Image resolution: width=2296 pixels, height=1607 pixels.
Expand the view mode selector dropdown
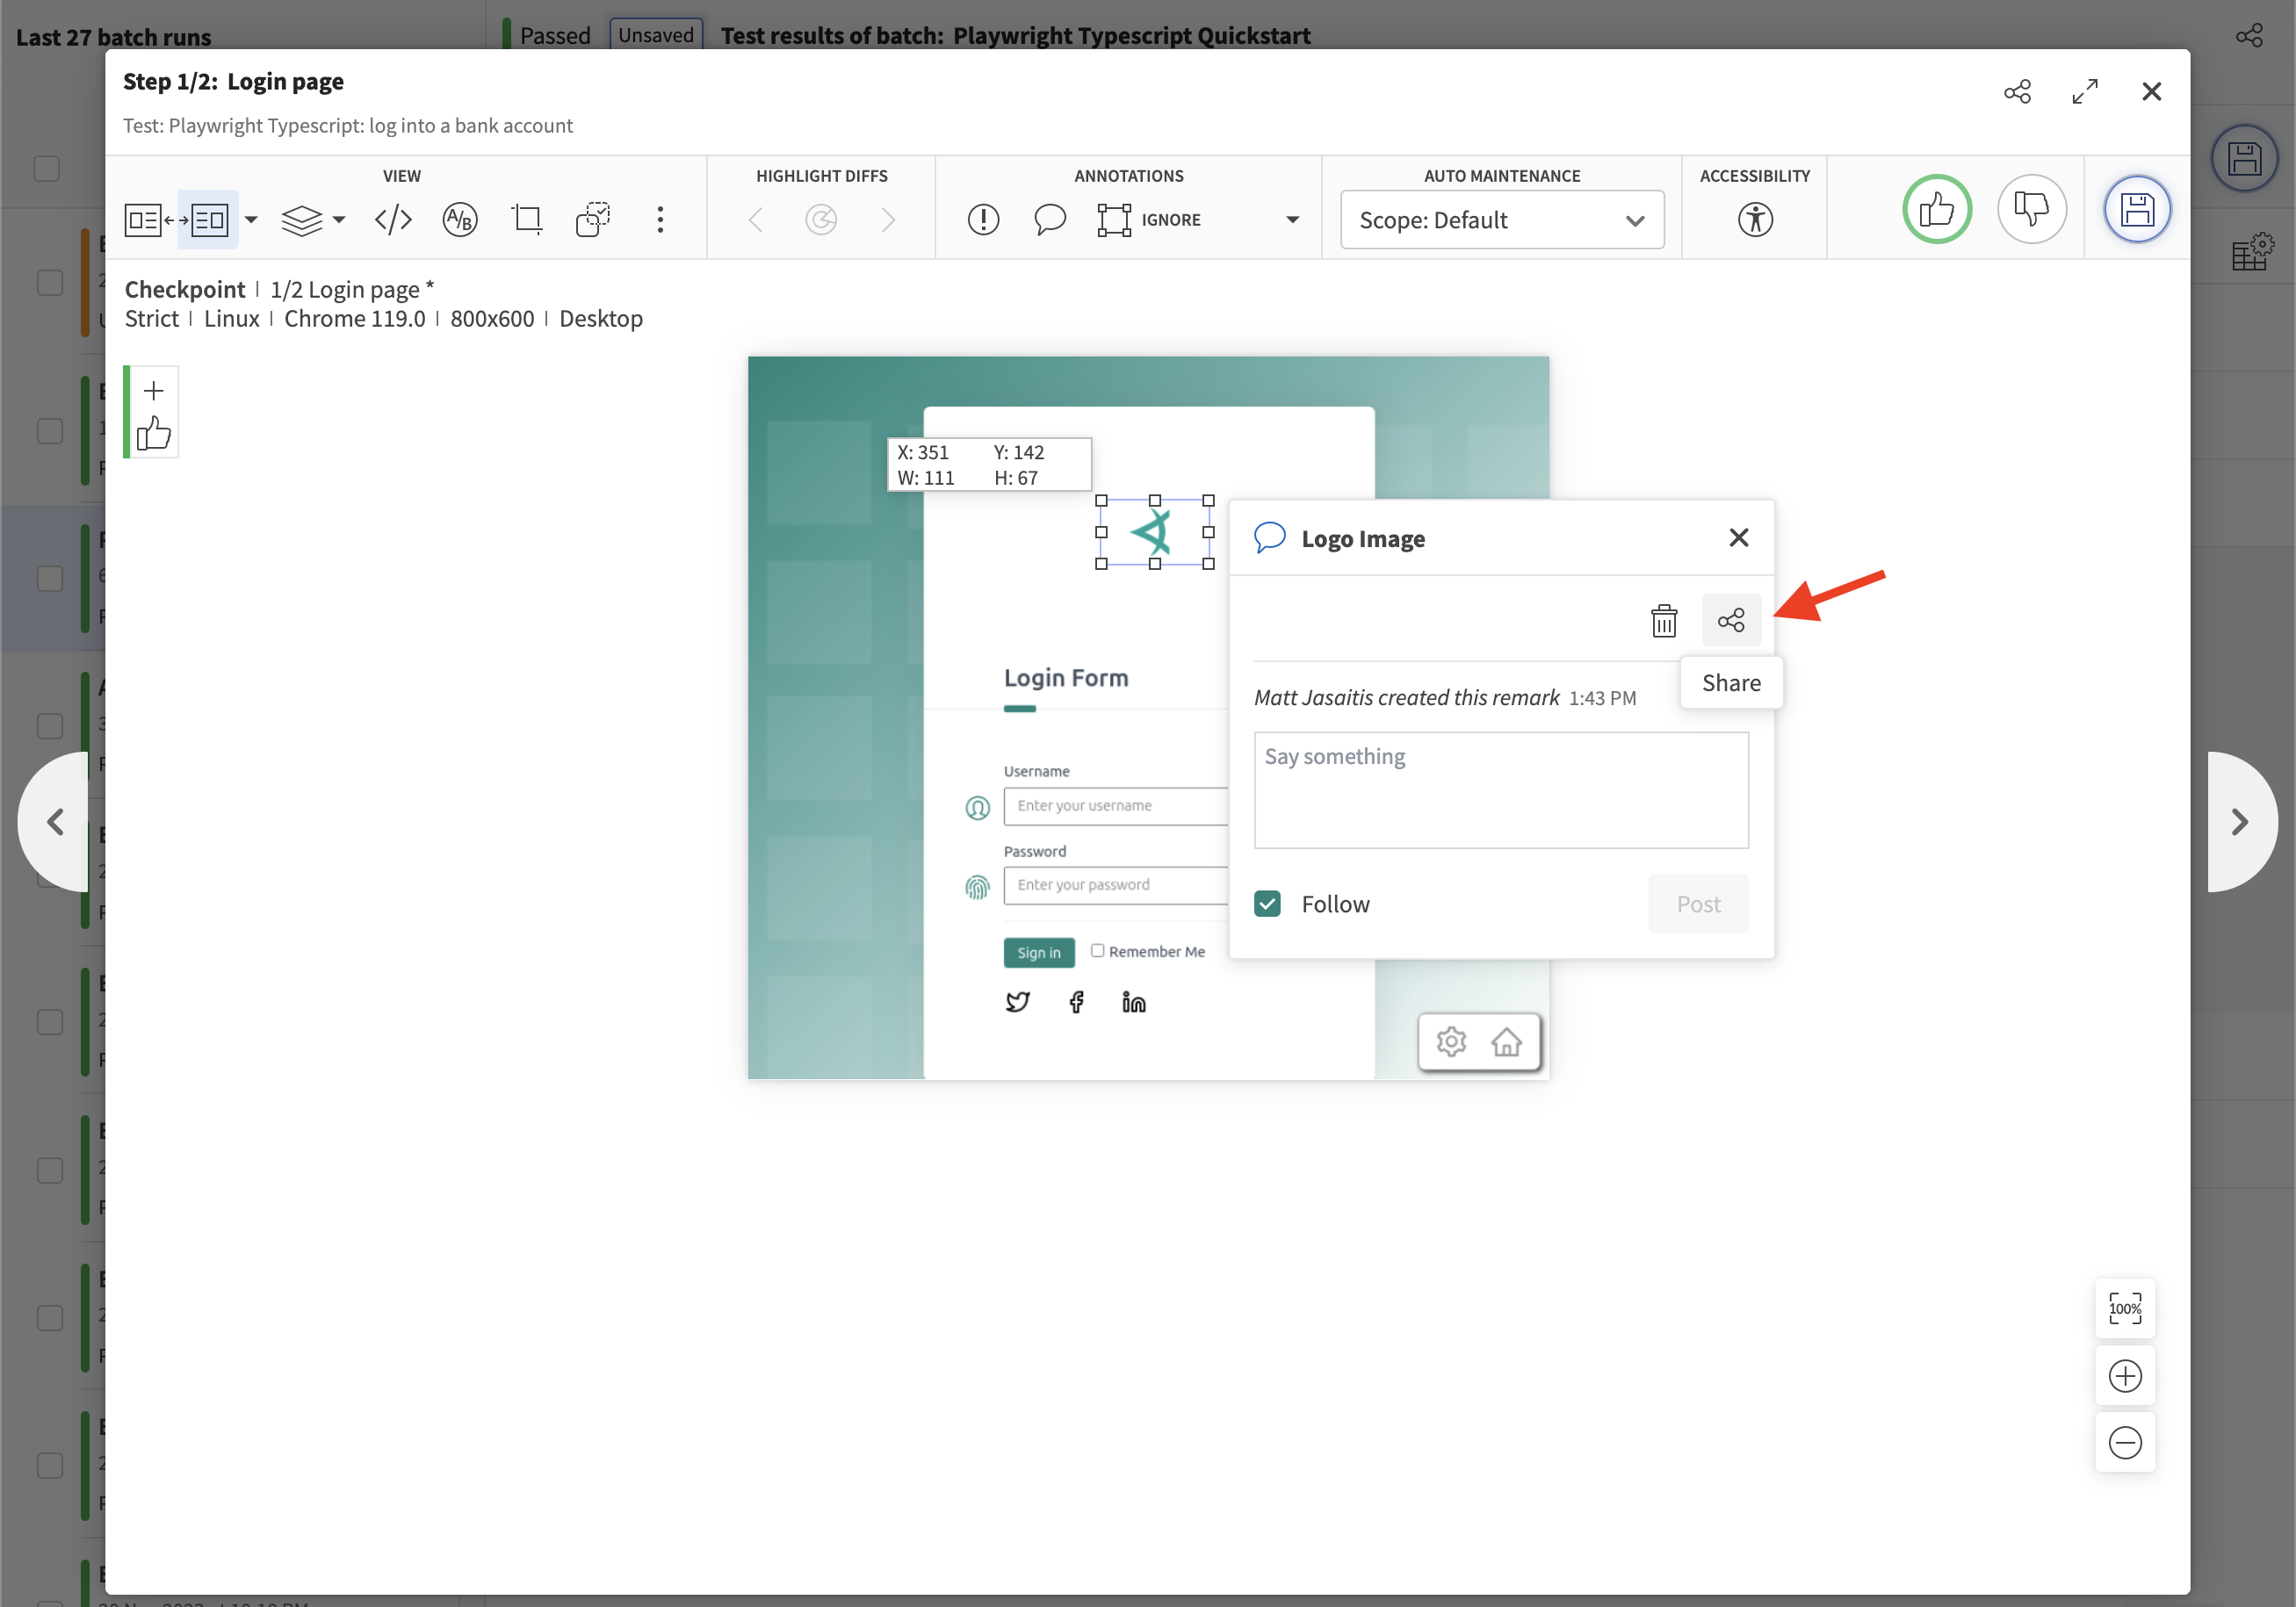pyautogui.click(x=249, y=220)
